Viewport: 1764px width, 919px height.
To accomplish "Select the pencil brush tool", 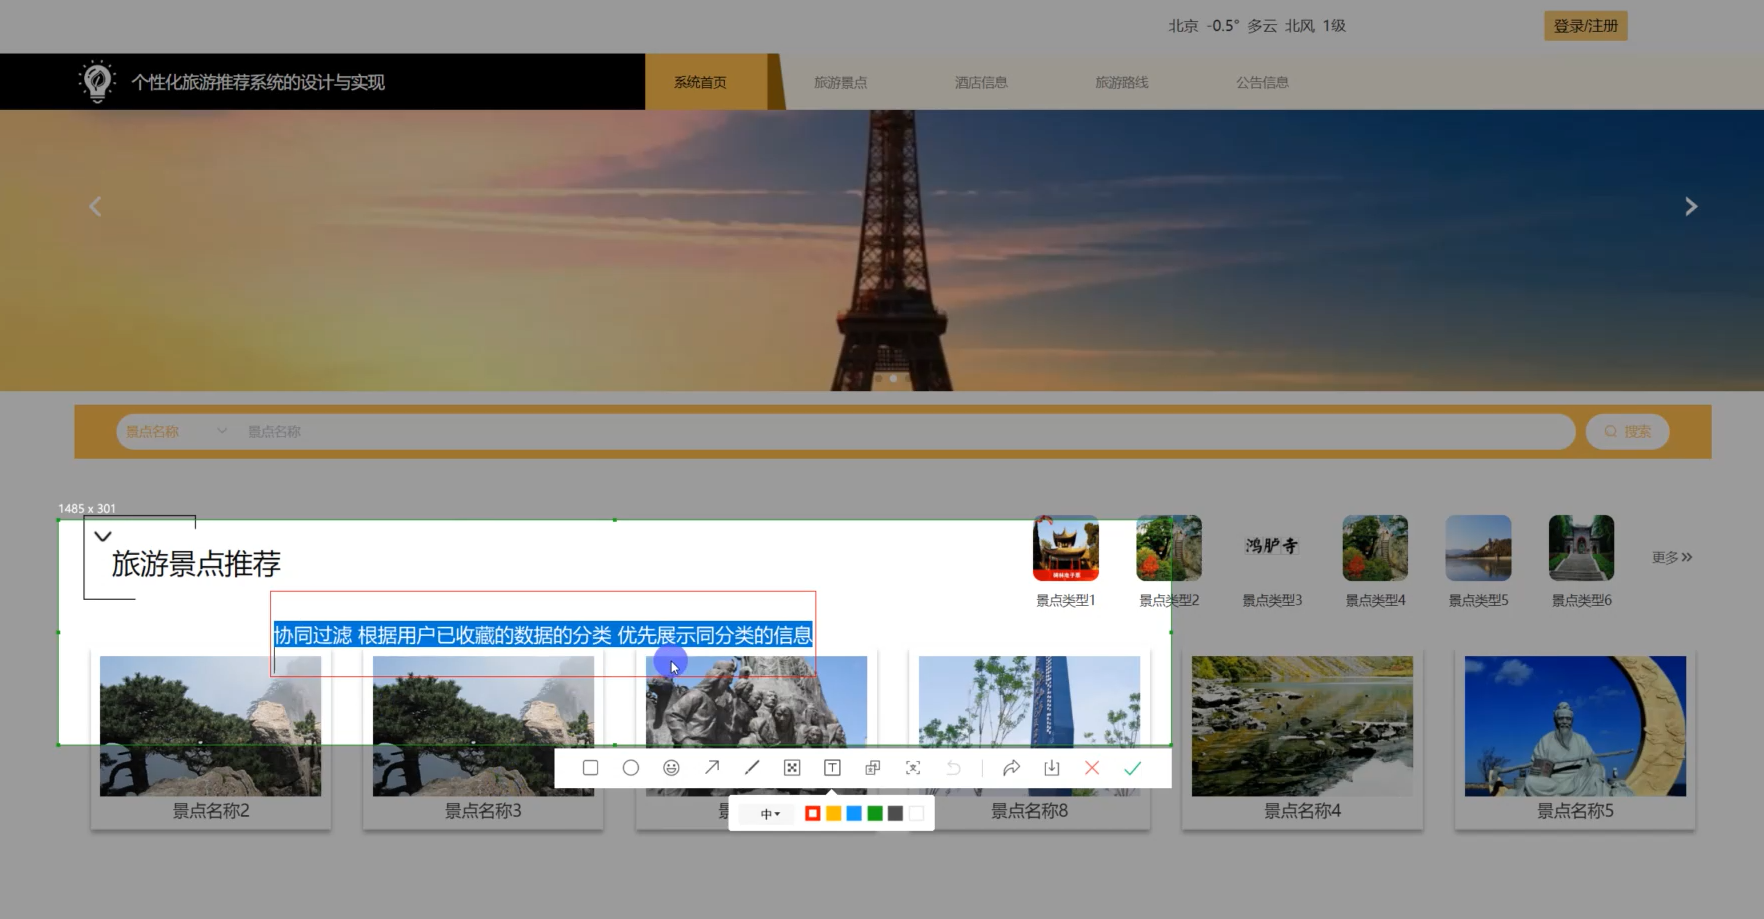I will (752, 768).
